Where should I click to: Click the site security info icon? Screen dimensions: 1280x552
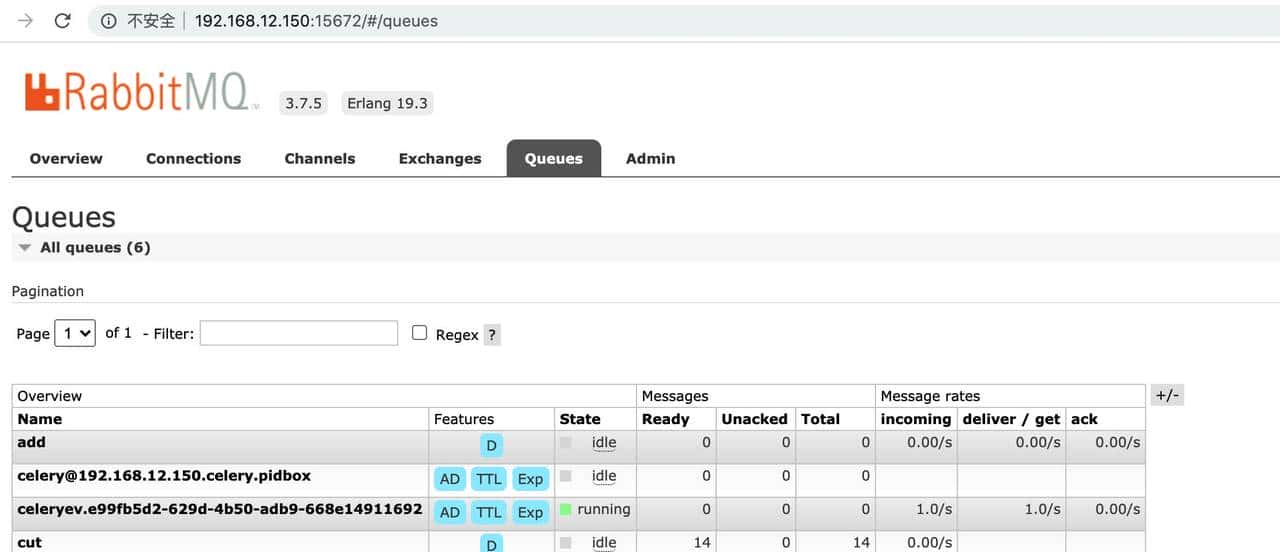(109, 21)
